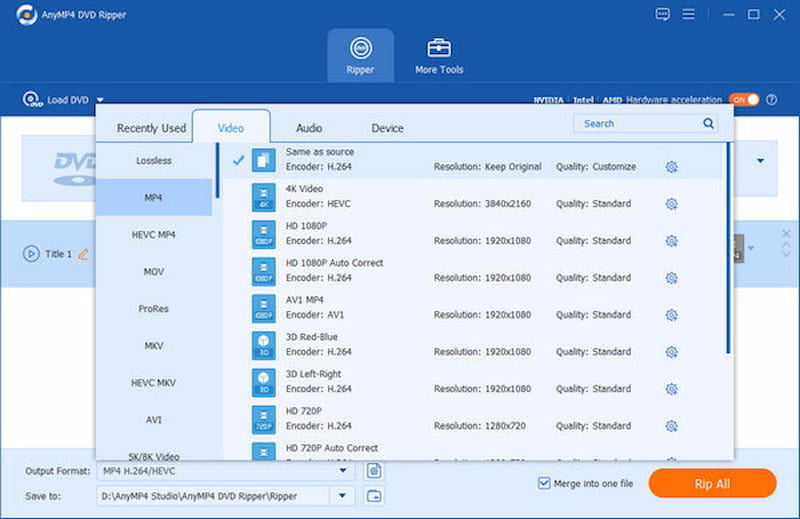This screenshot has width=800, height=519.
Task: Click the format Search field
Action: (638, 124)
